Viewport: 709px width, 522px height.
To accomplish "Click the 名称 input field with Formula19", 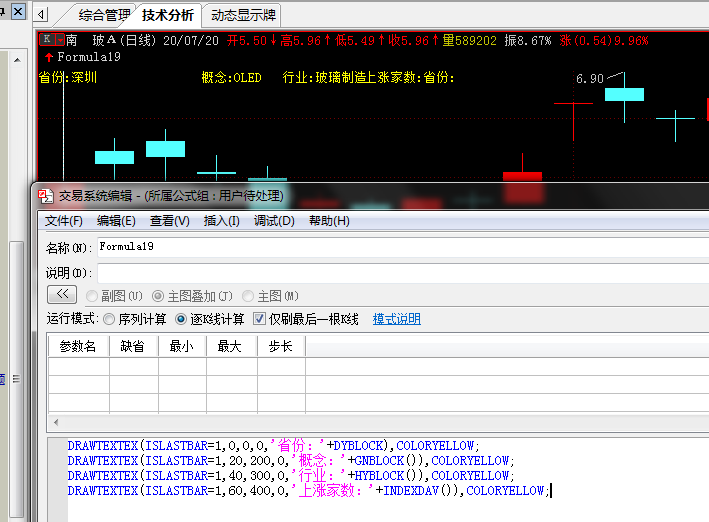I will [403, 247].
